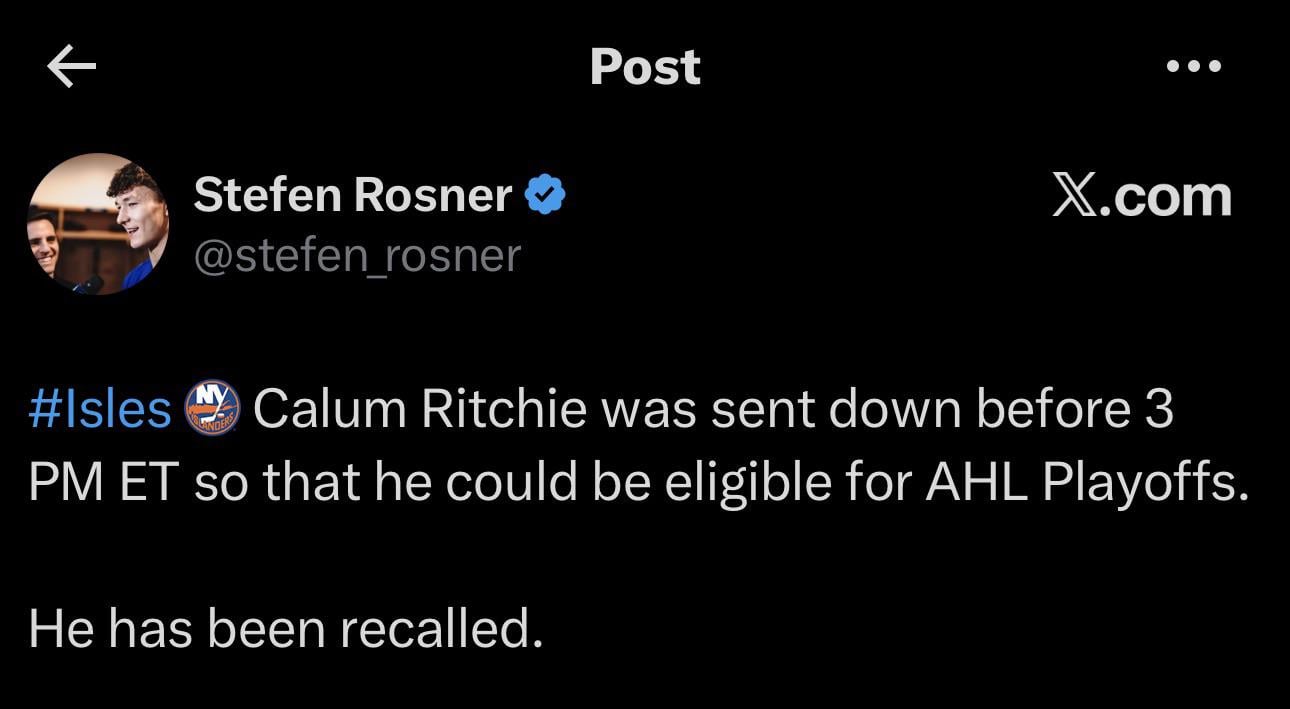Open the Stefen Rosner display name

coord(352,194)
